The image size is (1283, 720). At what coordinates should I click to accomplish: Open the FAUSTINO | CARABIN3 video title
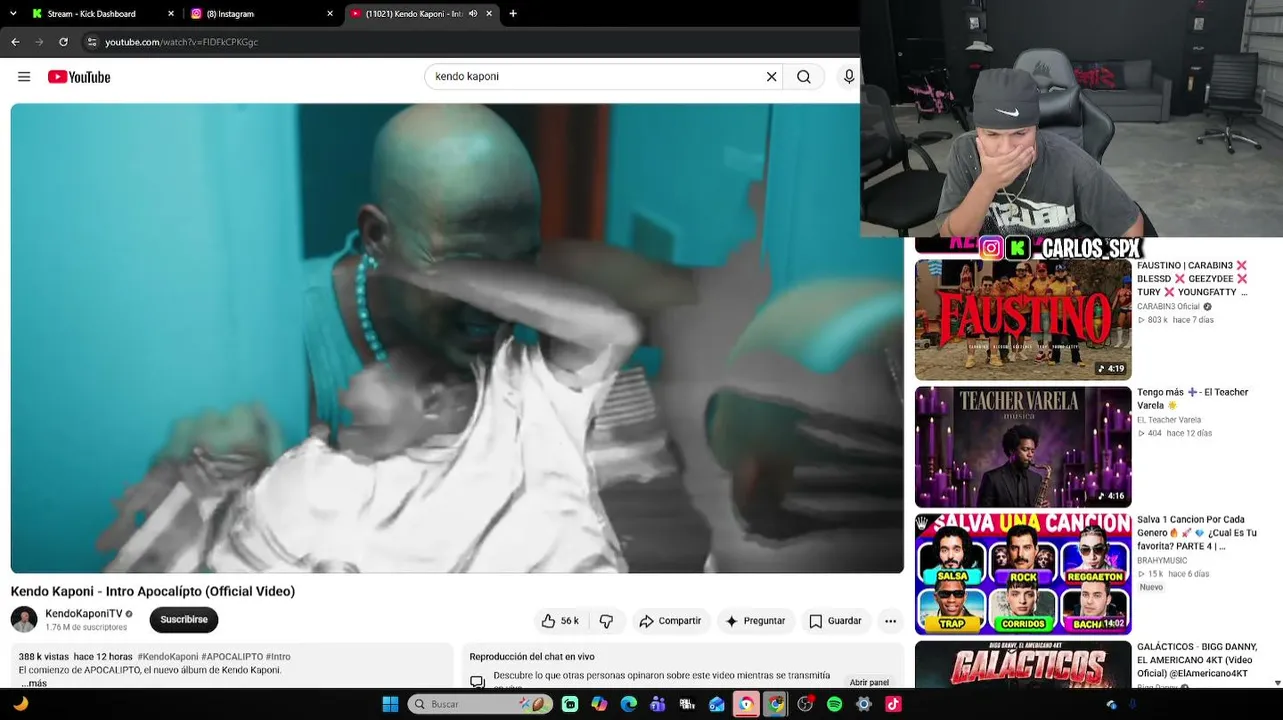point(1192,279)
